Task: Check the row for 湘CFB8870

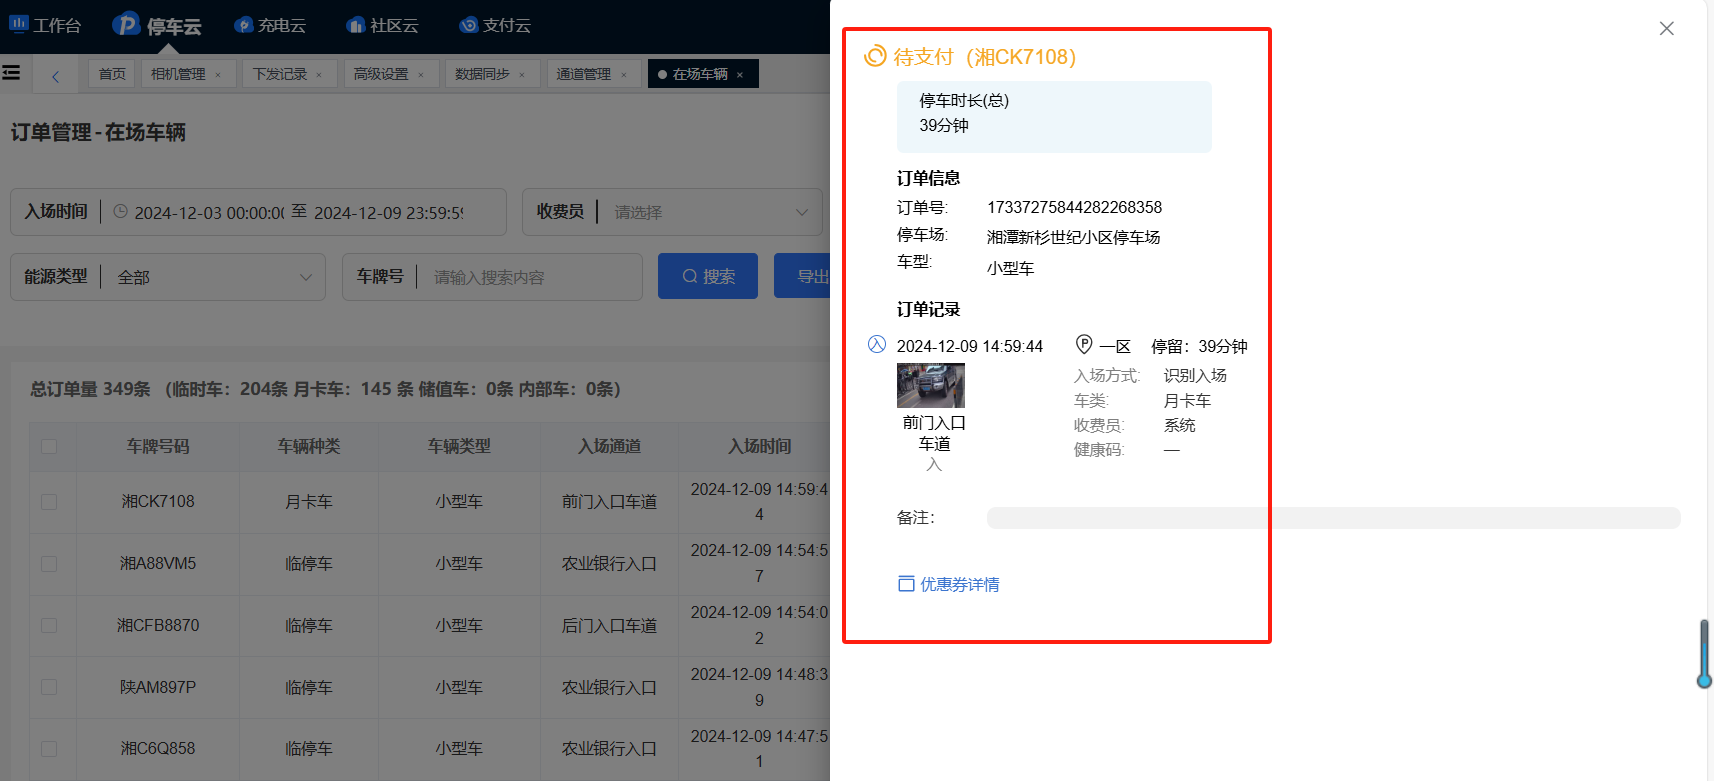Action: 49,626
